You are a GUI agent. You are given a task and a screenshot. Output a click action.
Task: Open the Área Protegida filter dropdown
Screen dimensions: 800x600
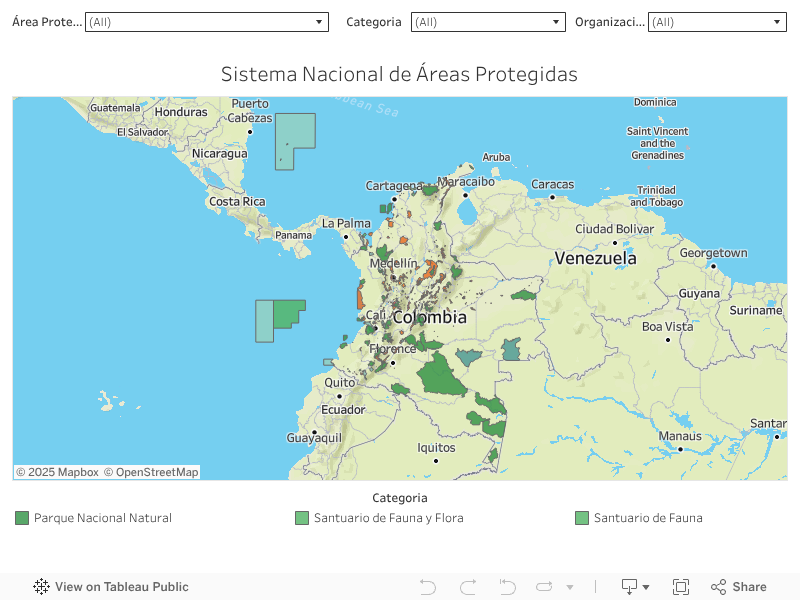(x=207, y=22)
